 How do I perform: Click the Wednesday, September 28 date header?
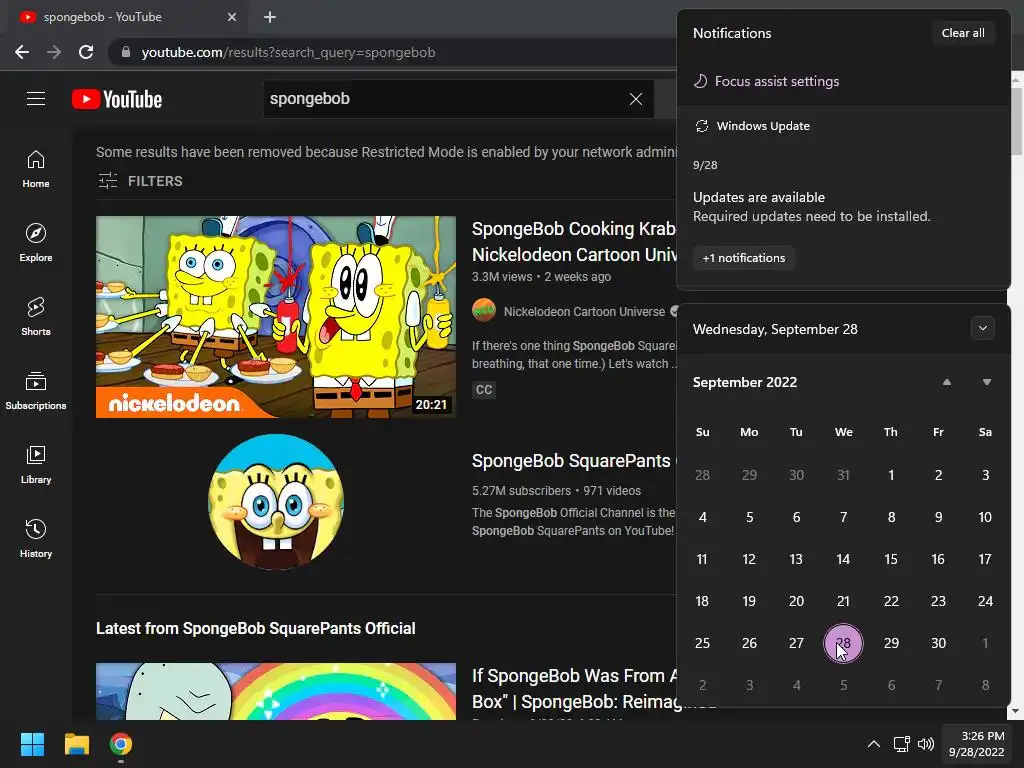(x=775, y=329)
